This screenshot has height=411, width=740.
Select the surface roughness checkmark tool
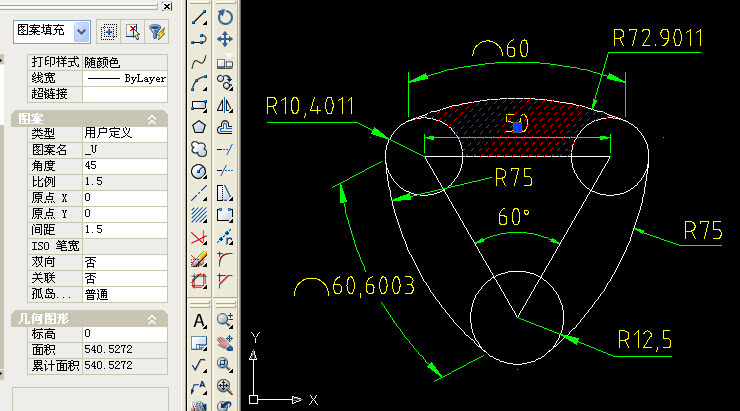[199, 365]
